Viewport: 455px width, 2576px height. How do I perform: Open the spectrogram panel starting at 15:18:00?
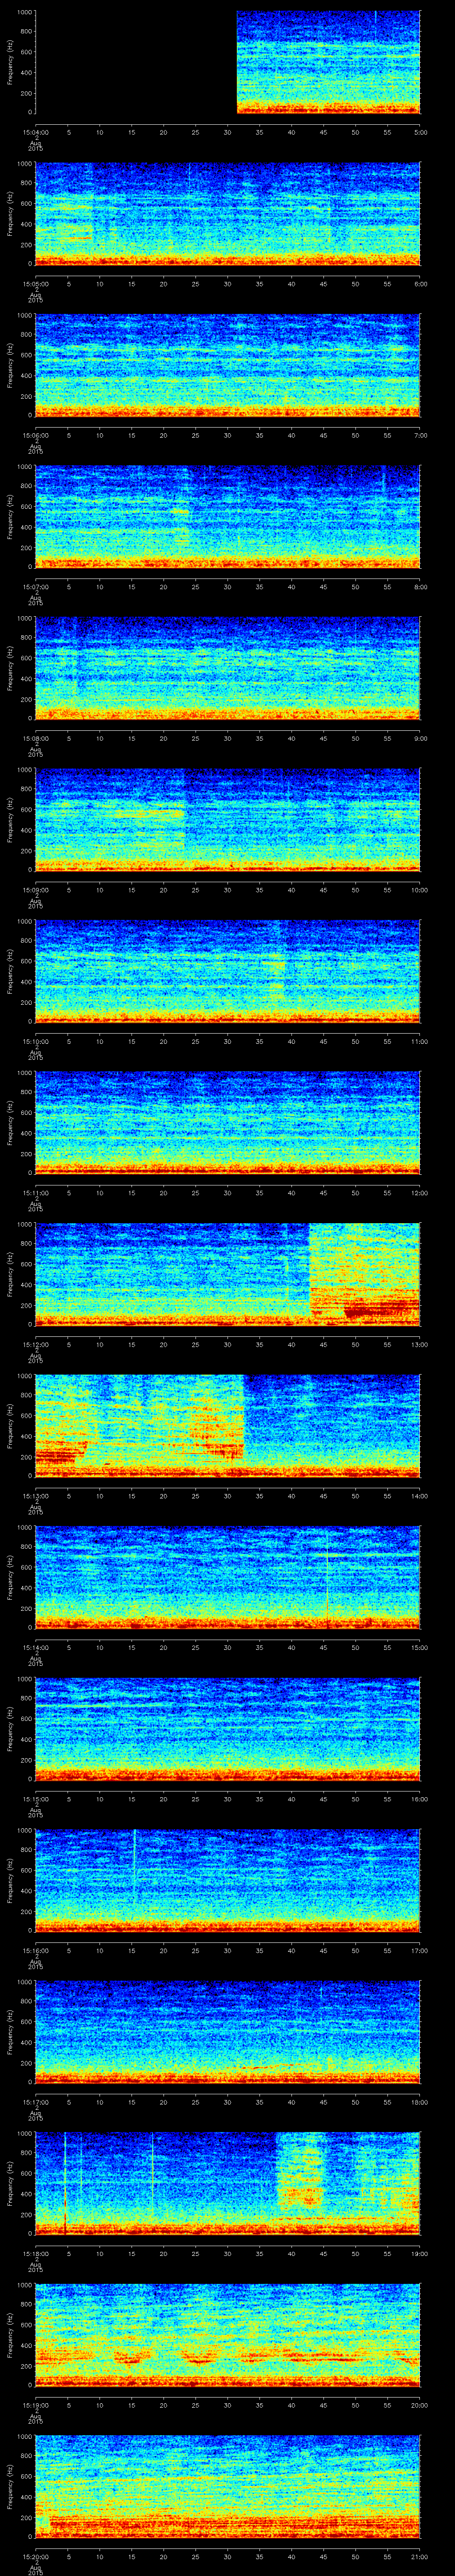(228, 2184)
